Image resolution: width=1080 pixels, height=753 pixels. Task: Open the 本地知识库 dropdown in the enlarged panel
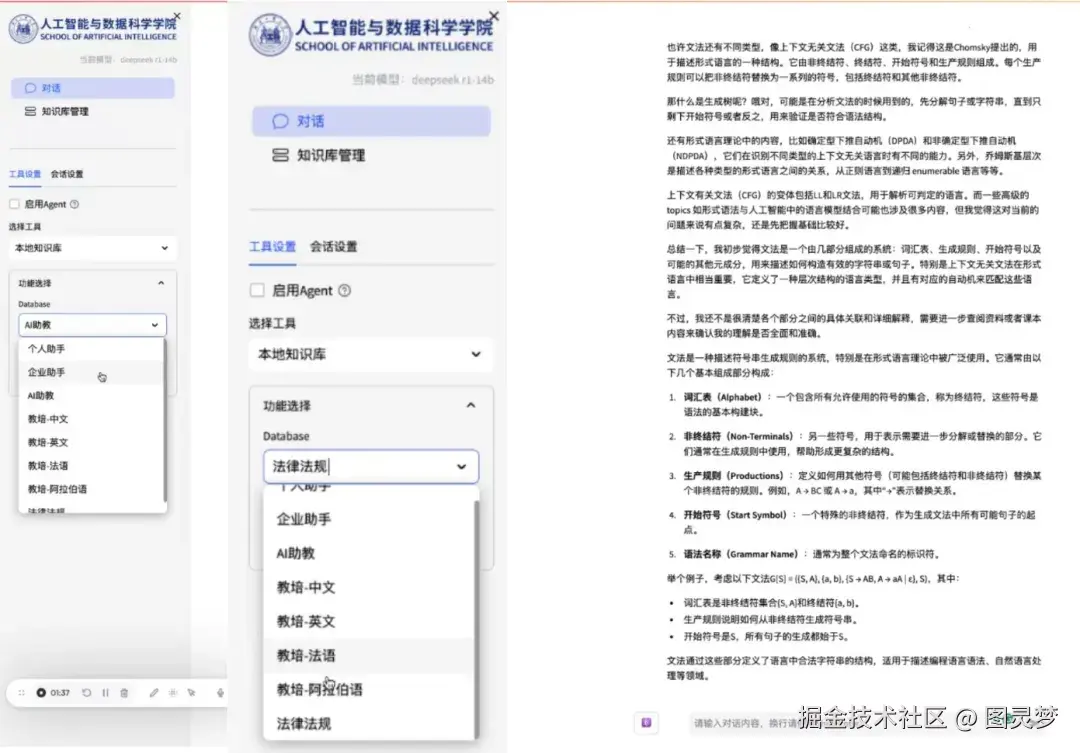371,354
